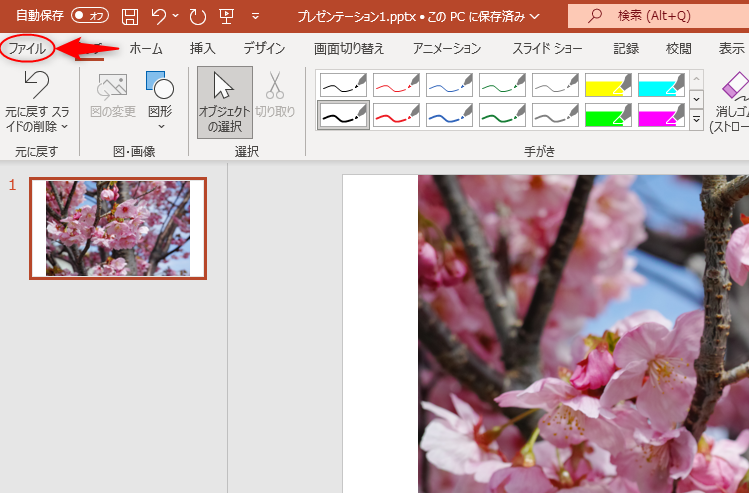Select the thick green pen
Viewport: 749px width, 493px height.
click(x=503, y=115)
